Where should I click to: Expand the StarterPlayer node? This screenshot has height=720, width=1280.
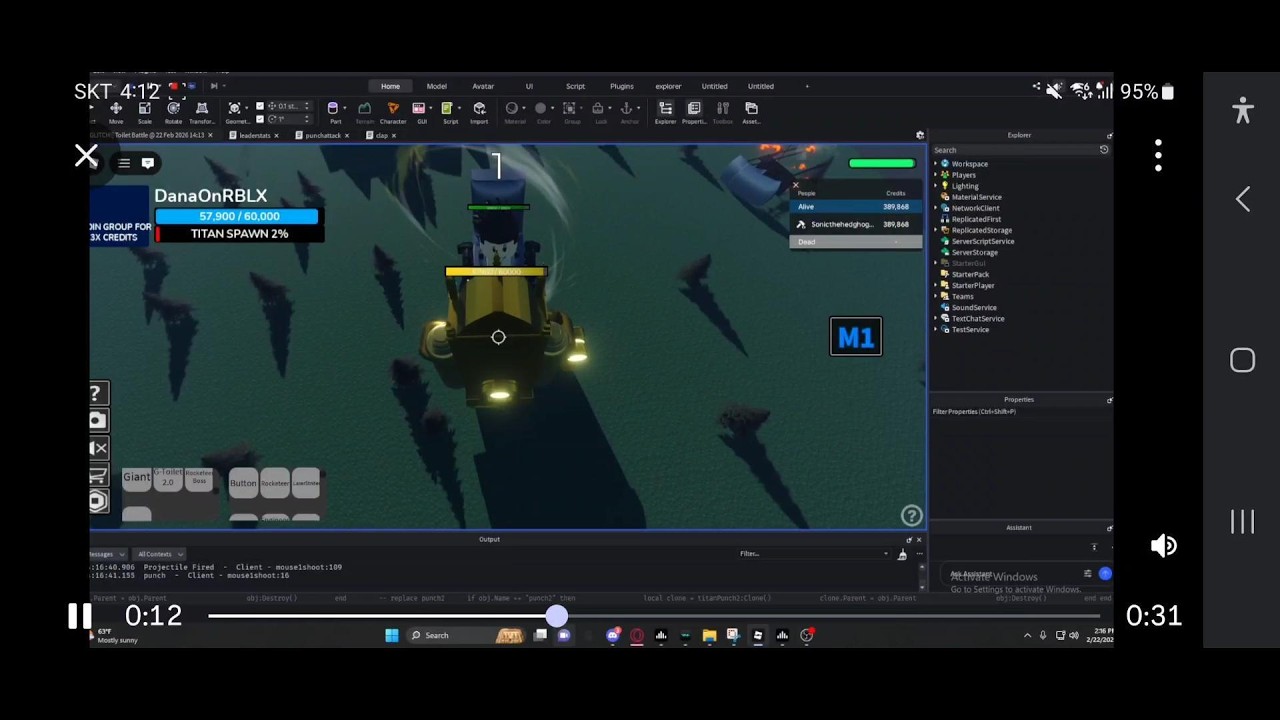pyautogui.click(x=936, y=285)
